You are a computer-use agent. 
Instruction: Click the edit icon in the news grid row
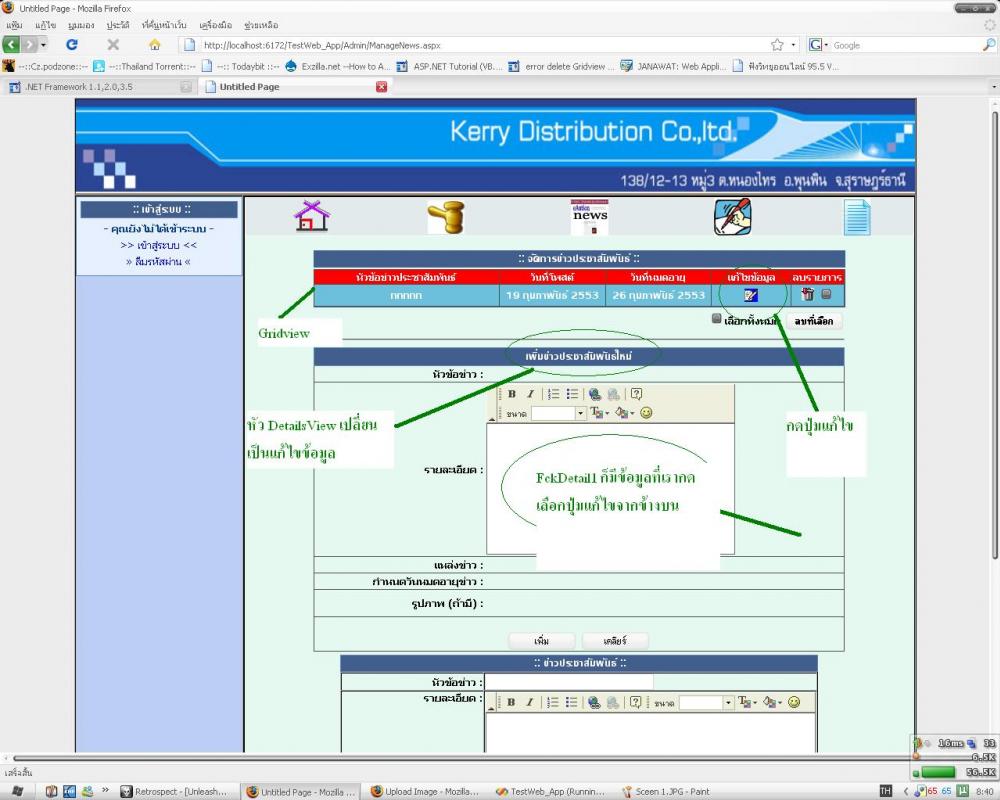tap(751, 295)
